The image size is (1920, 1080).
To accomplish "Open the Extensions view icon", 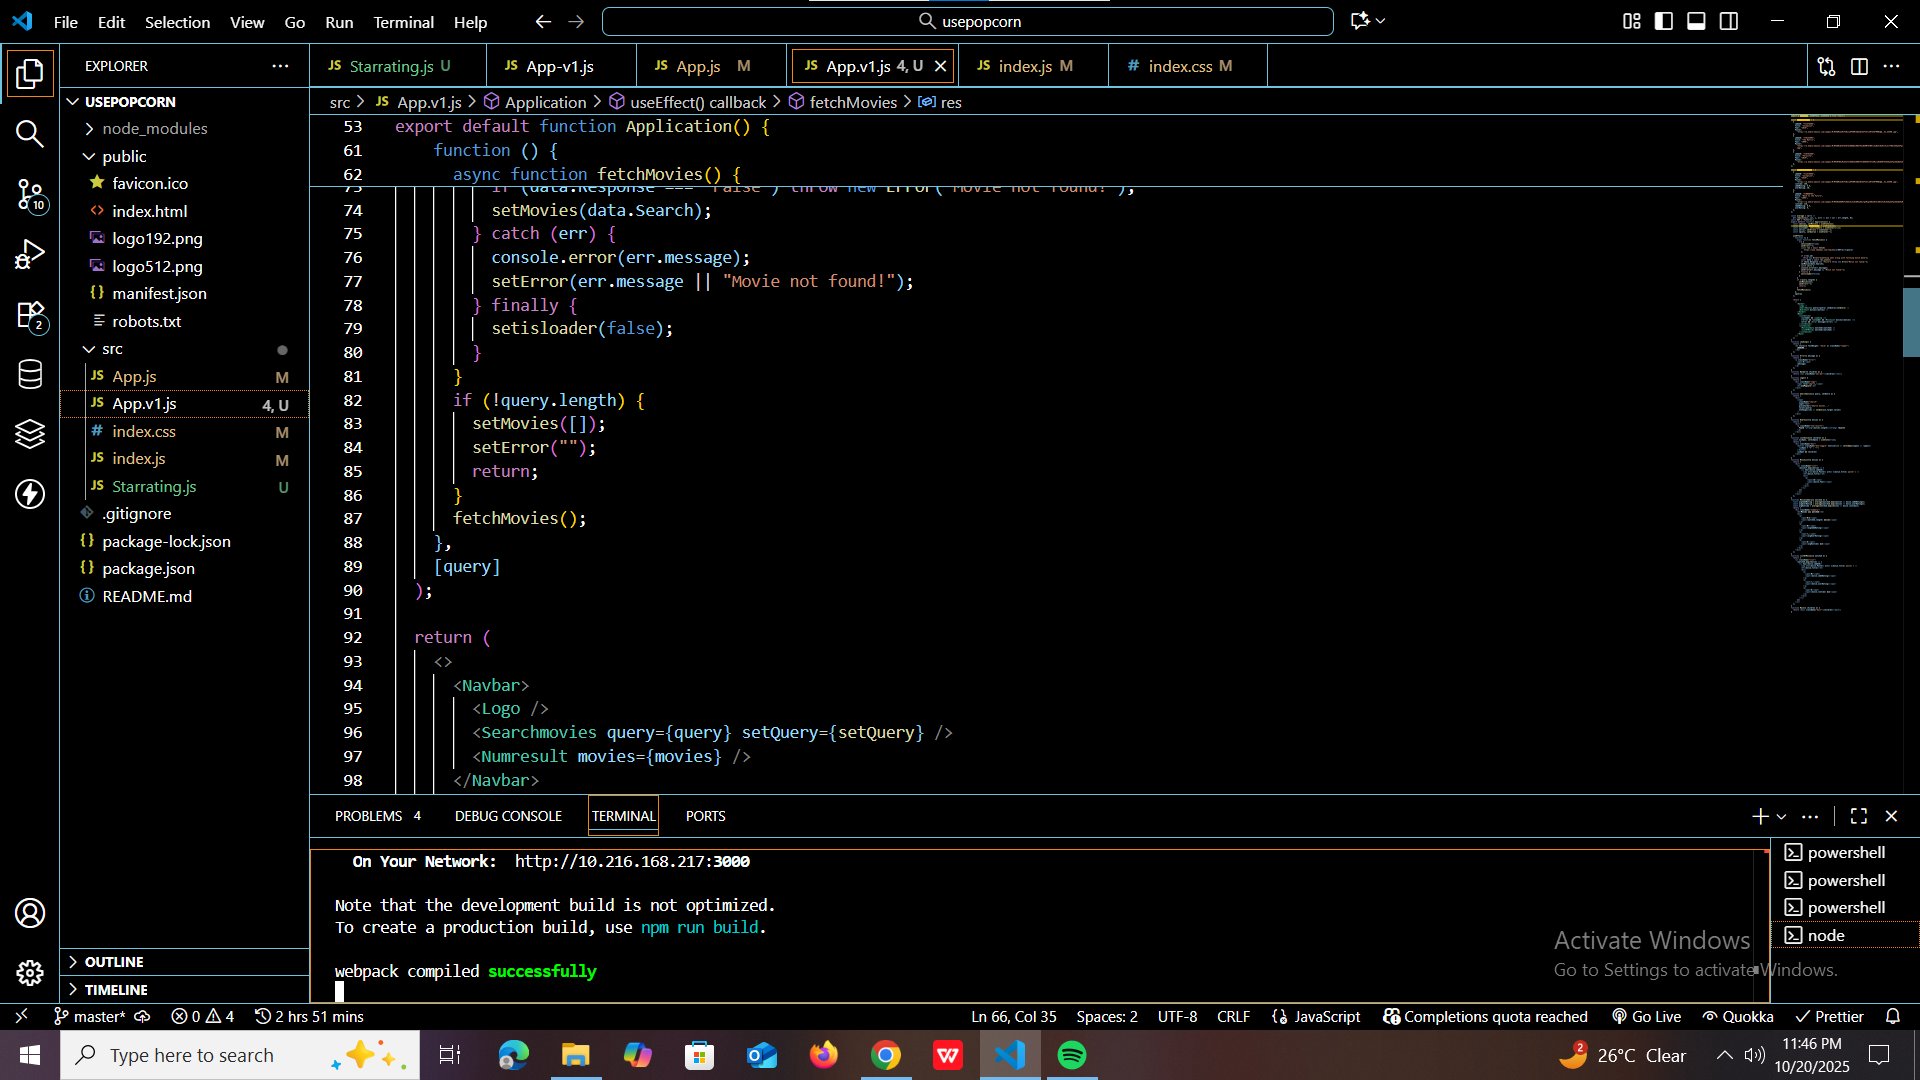I will tap(30, 316).
